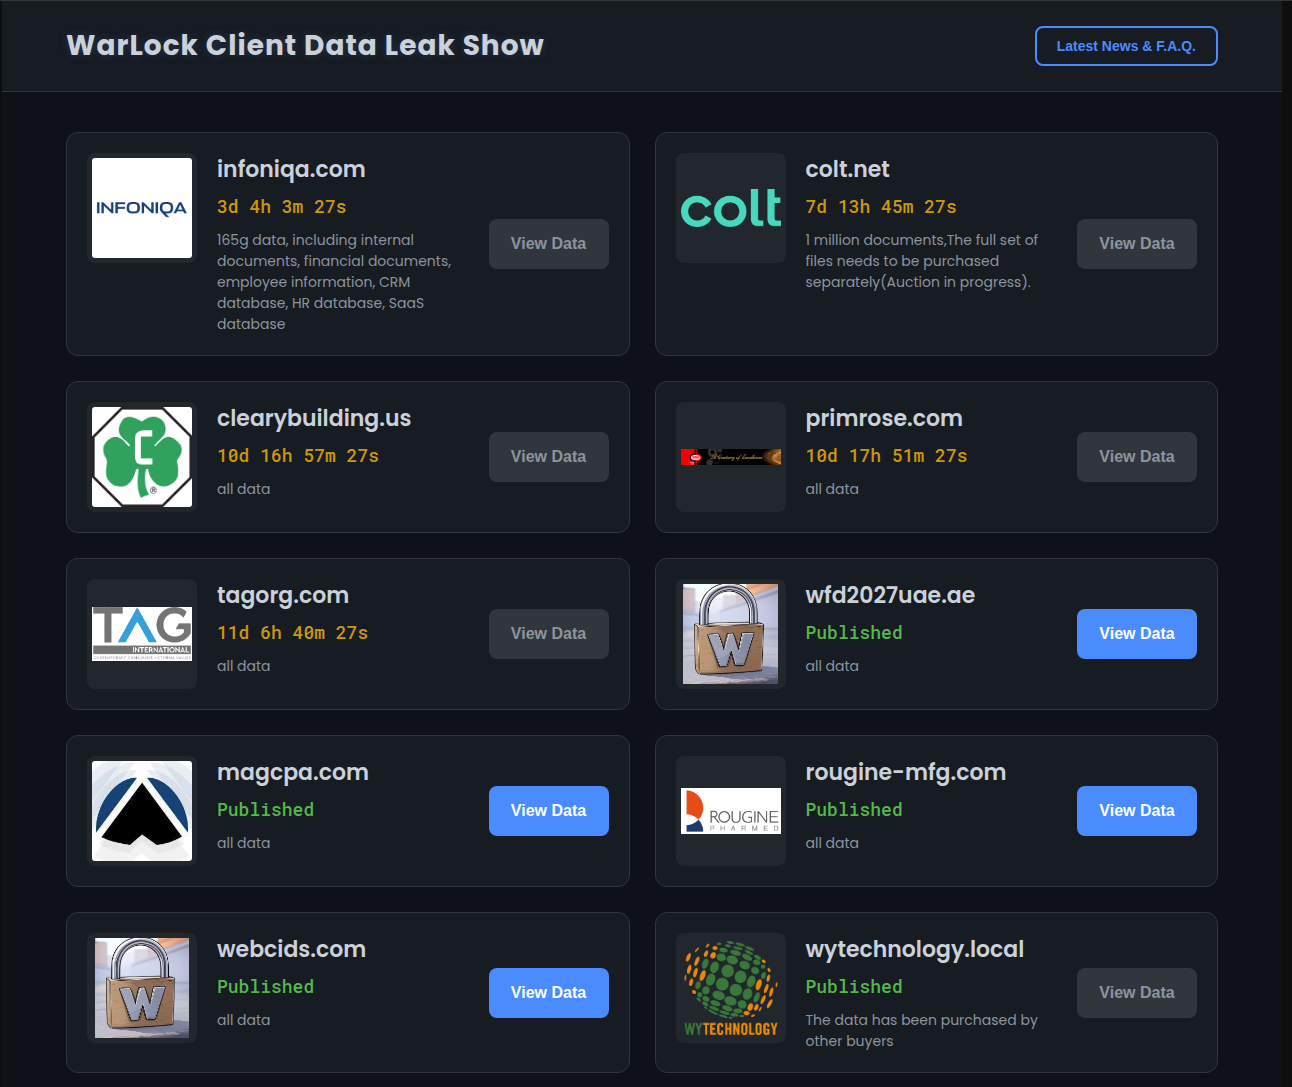Select the tagorg.com heading
The height and width of the screenshot is (1087, 1292).
point(283,595)
